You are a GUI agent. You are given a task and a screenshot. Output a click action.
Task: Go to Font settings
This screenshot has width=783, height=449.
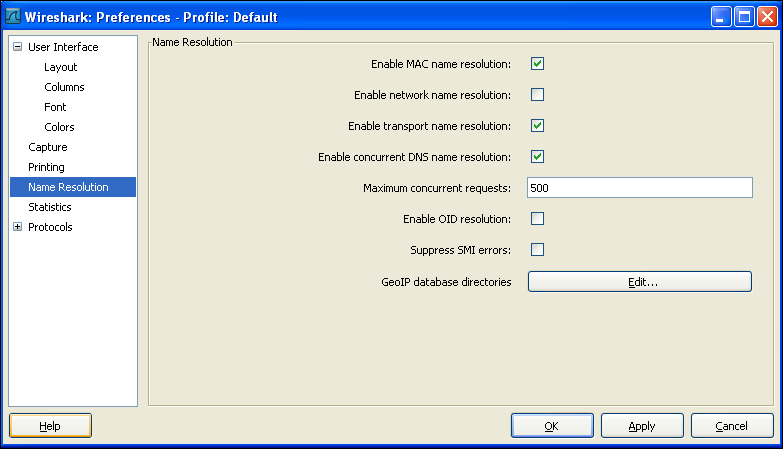(55, 107)
